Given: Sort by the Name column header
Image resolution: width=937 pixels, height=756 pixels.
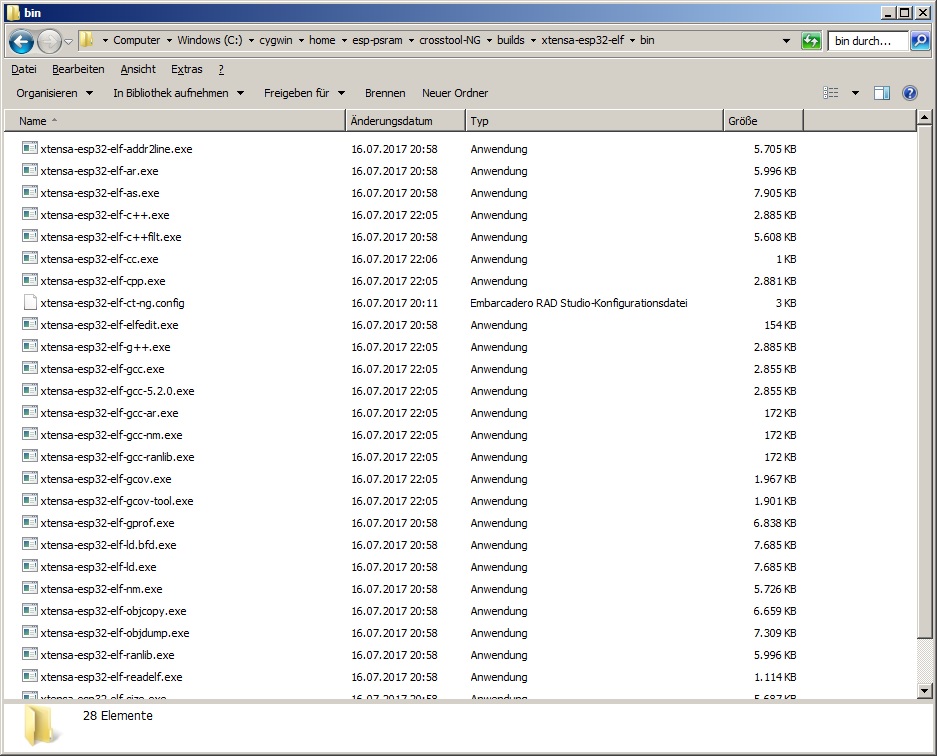Looking at the screenshot, I should coord(175,121).
